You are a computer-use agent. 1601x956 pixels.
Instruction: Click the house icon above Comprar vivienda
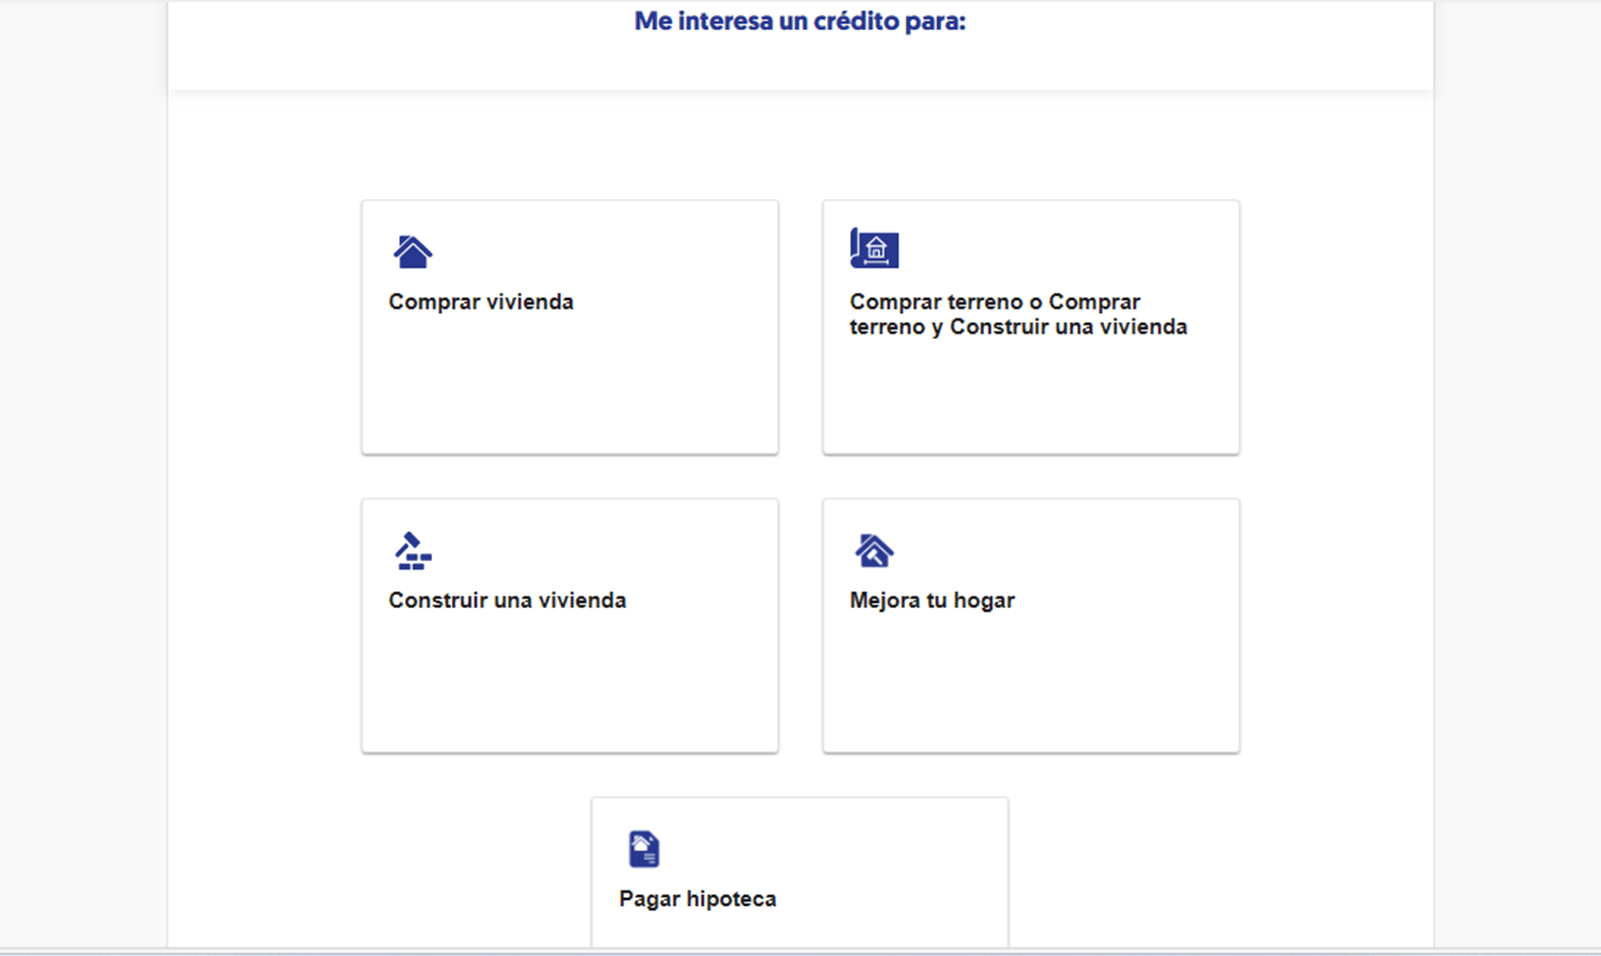click(412, 251)
